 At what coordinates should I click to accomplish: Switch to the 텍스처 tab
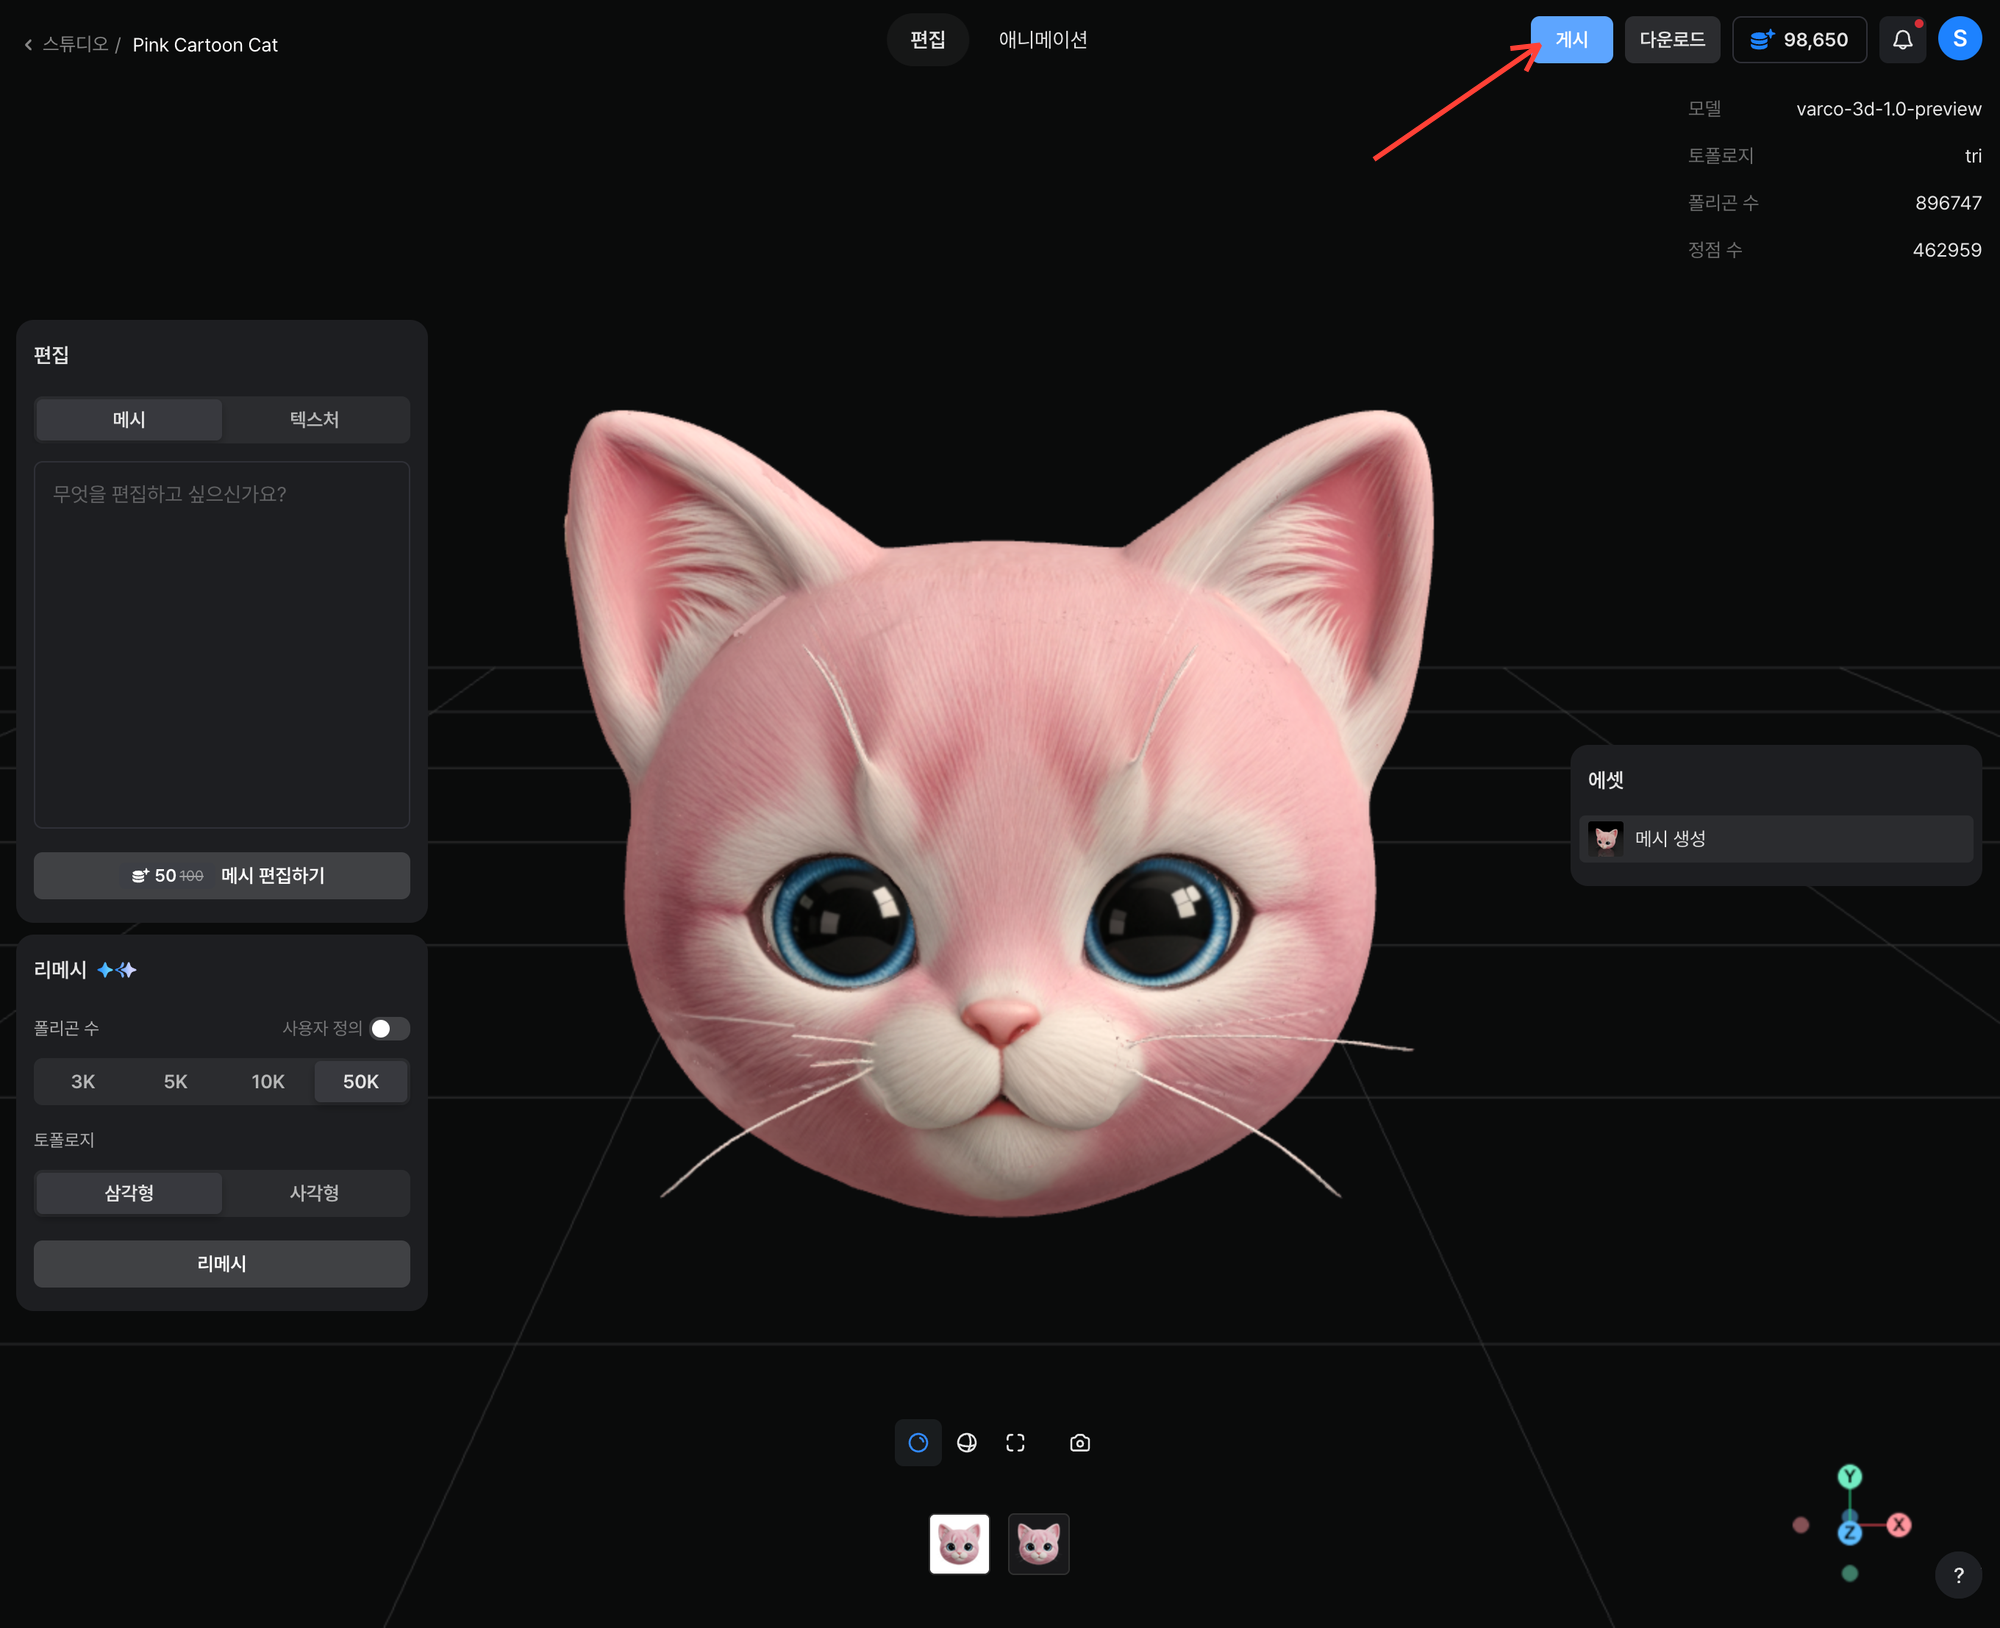tap(314, 420)
